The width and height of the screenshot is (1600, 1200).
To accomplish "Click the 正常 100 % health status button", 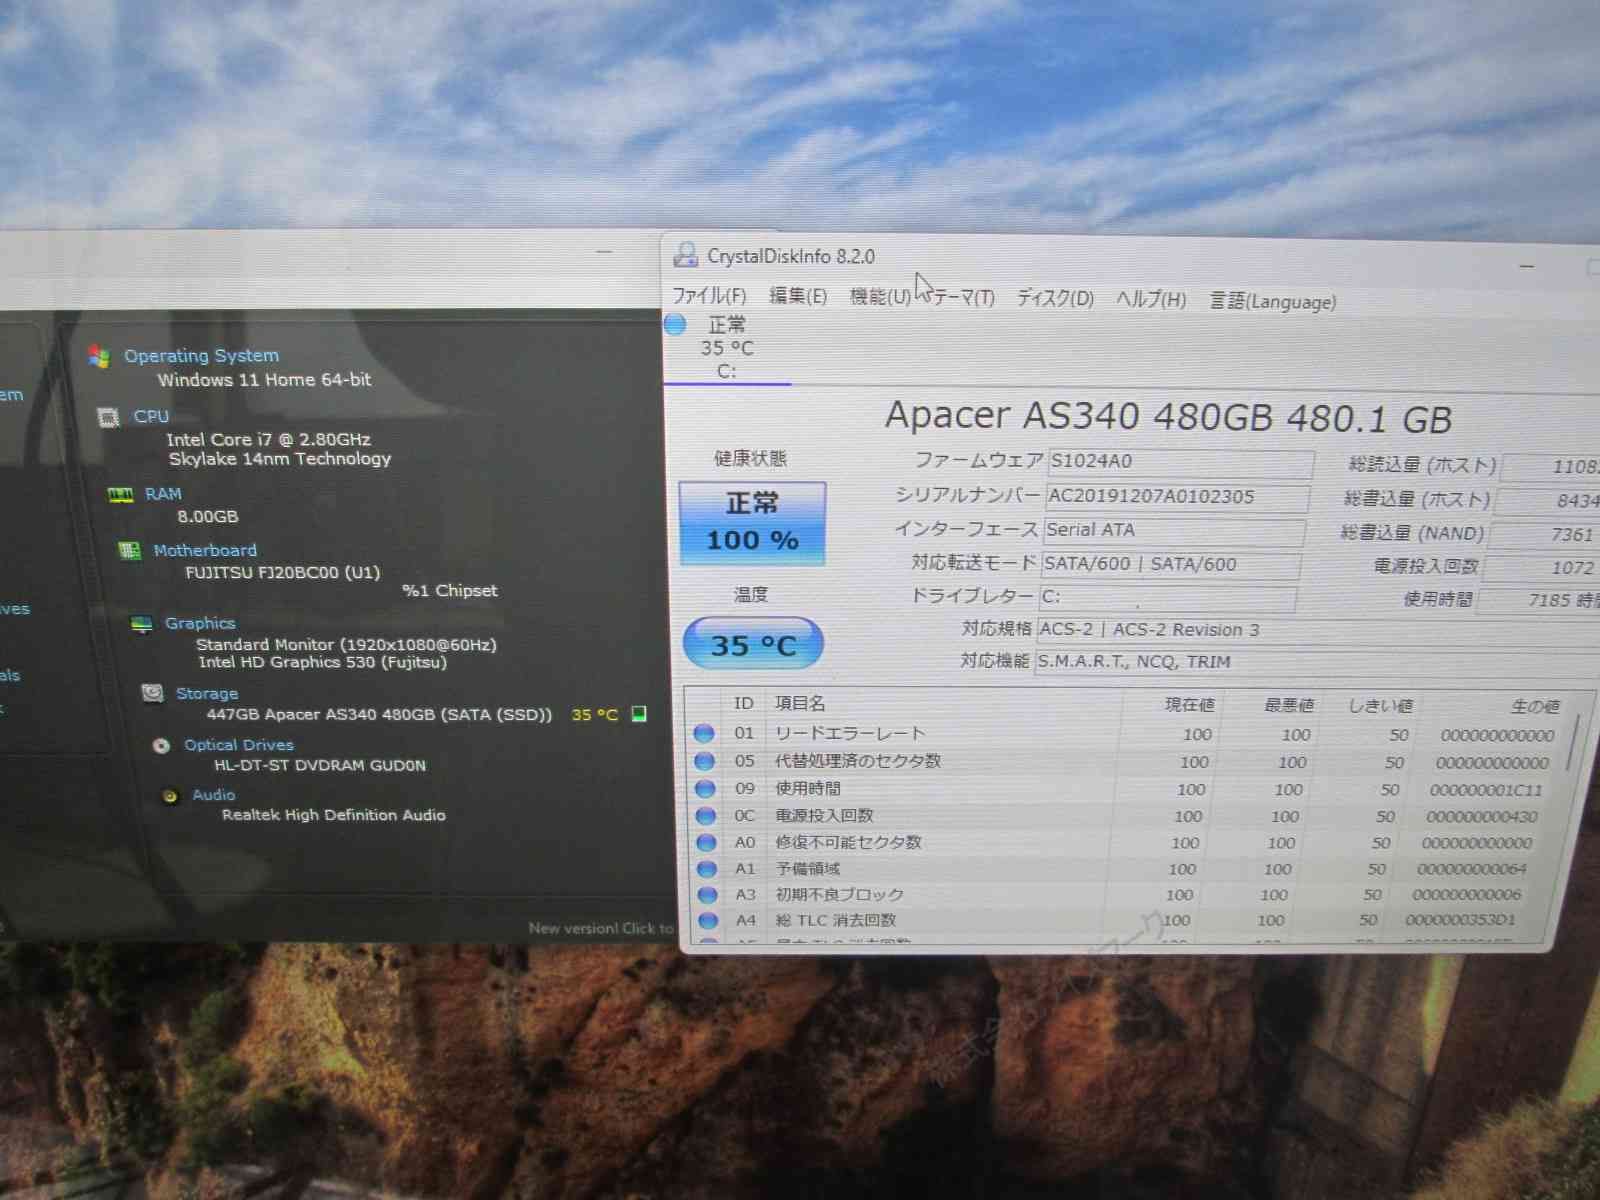I will tap(752, 523).
